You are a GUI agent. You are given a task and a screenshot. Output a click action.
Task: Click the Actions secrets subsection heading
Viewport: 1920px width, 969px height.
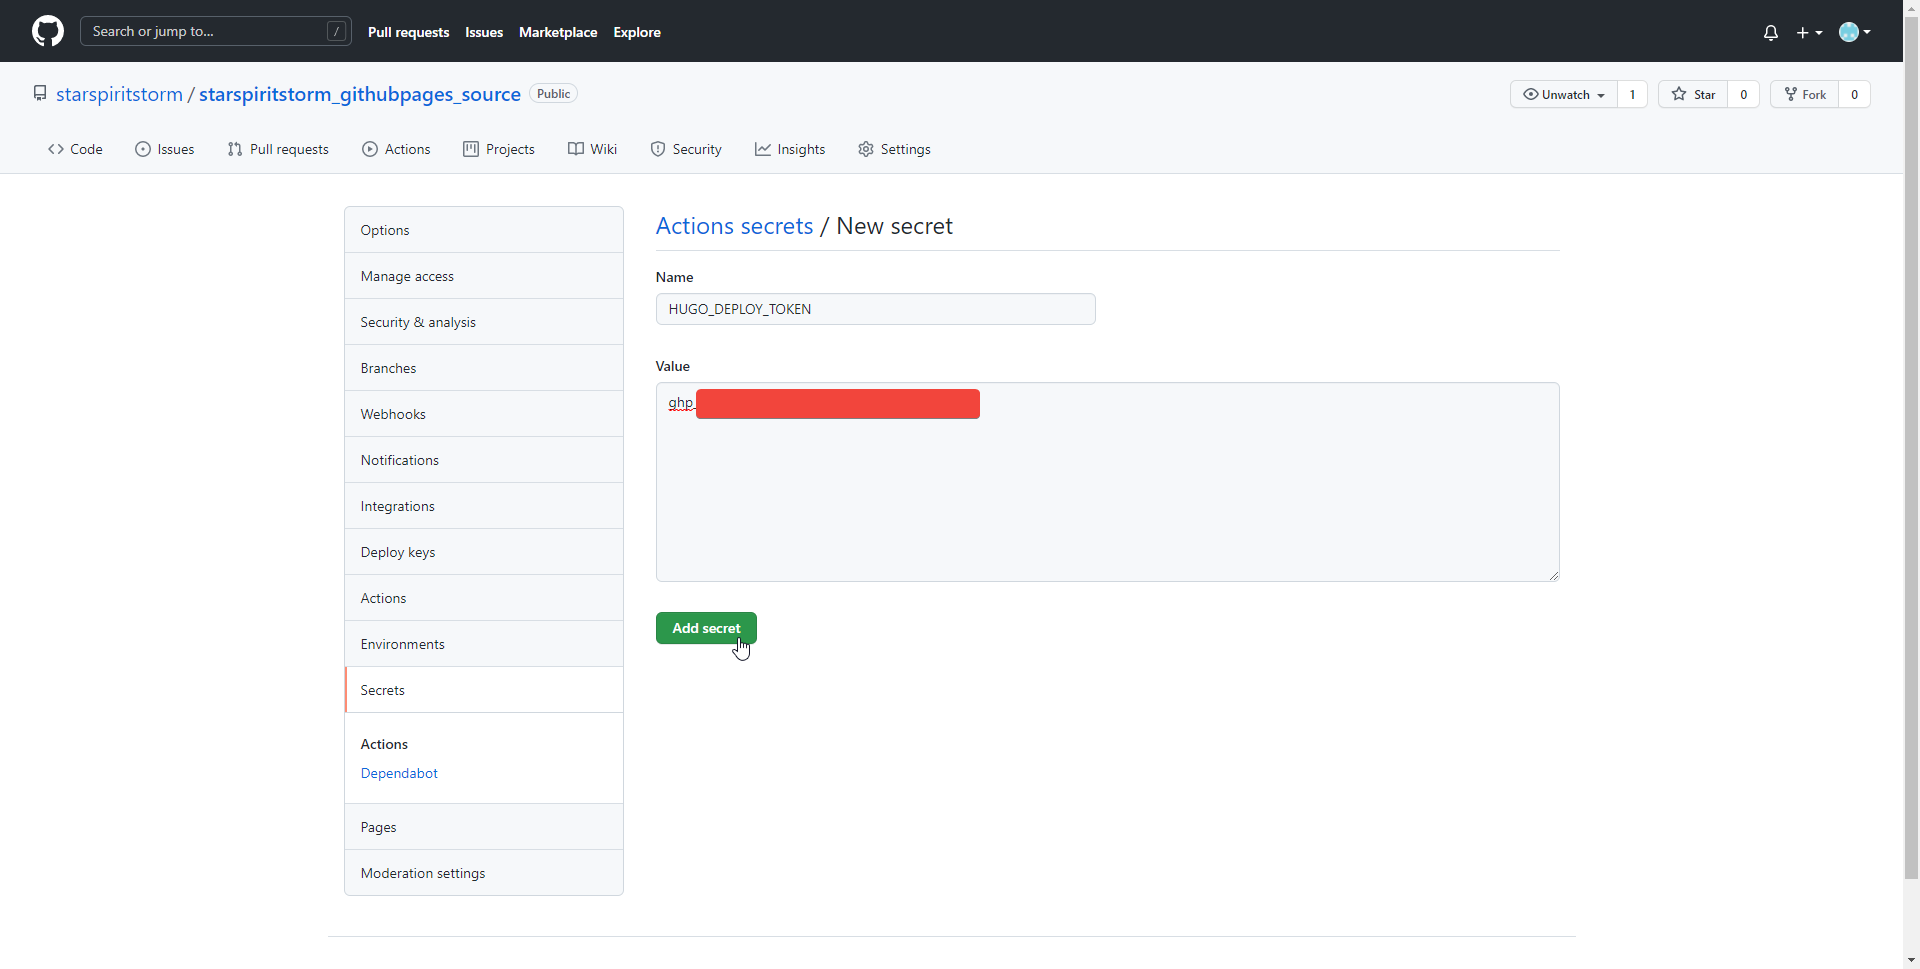[384, 744]
